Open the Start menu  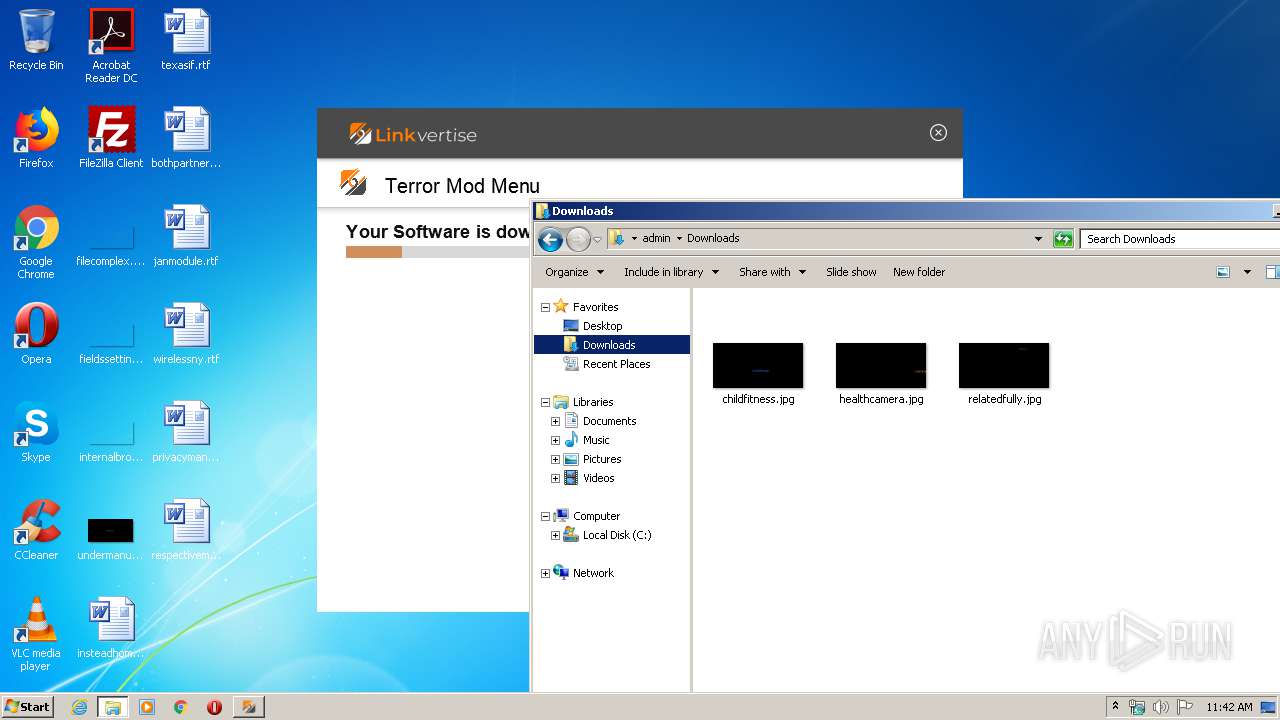click(x=28, y=706)
